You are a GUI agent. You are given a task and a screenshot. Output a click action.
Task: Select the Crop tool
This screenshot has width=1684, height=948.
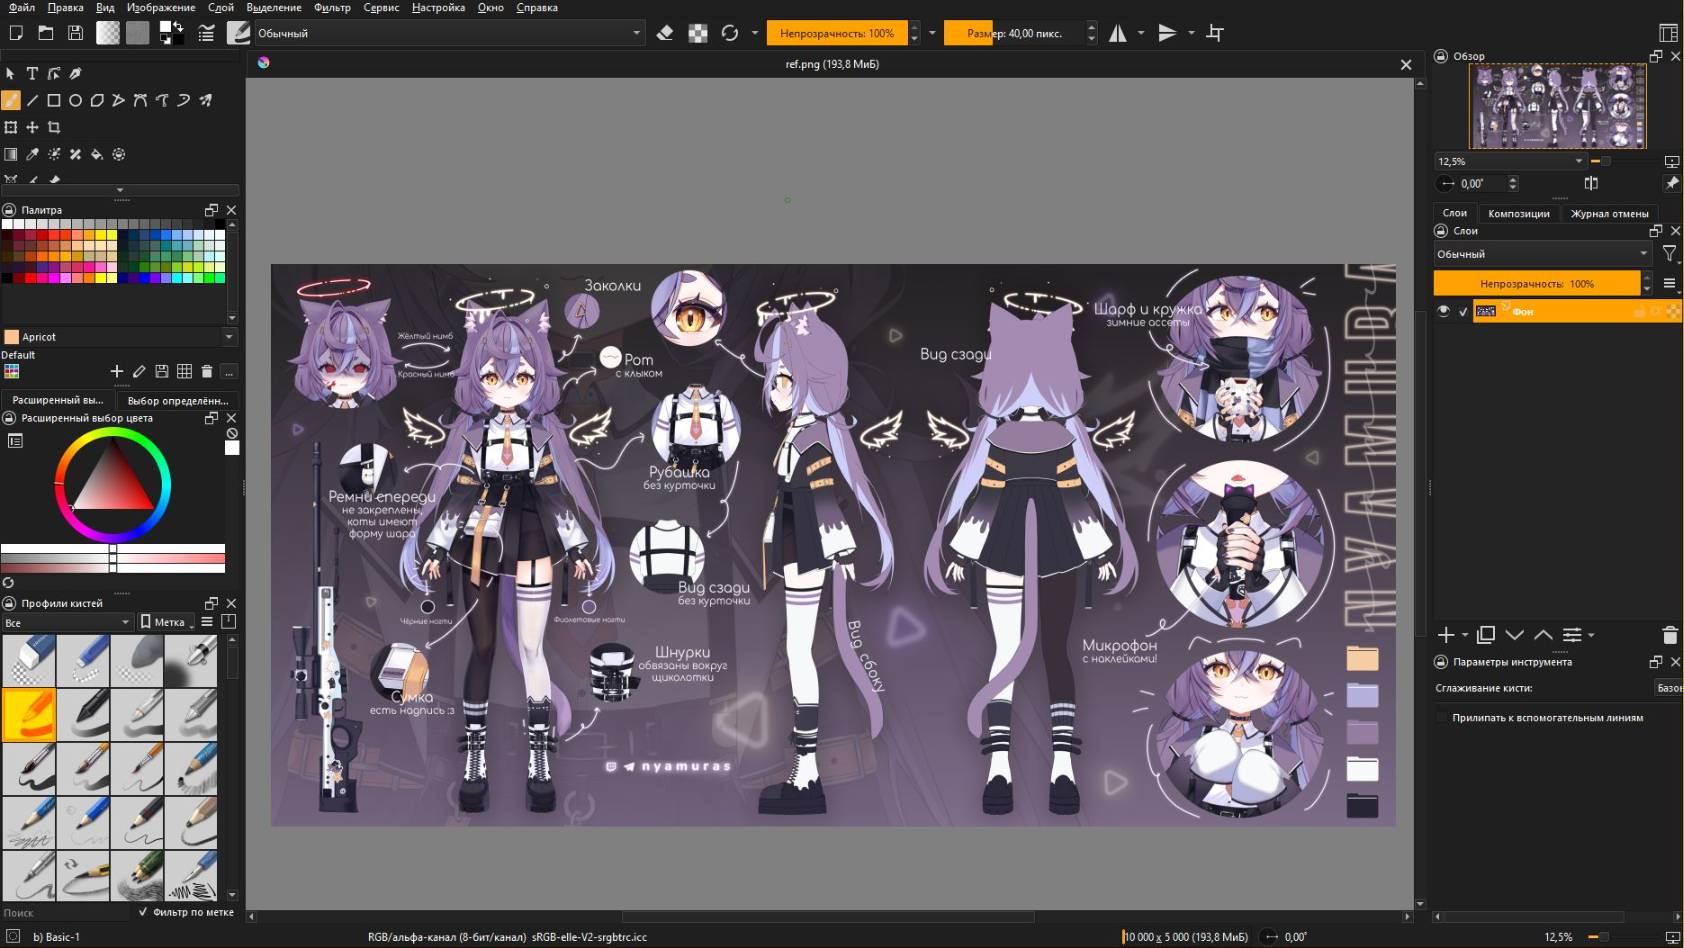coord(54,127)
